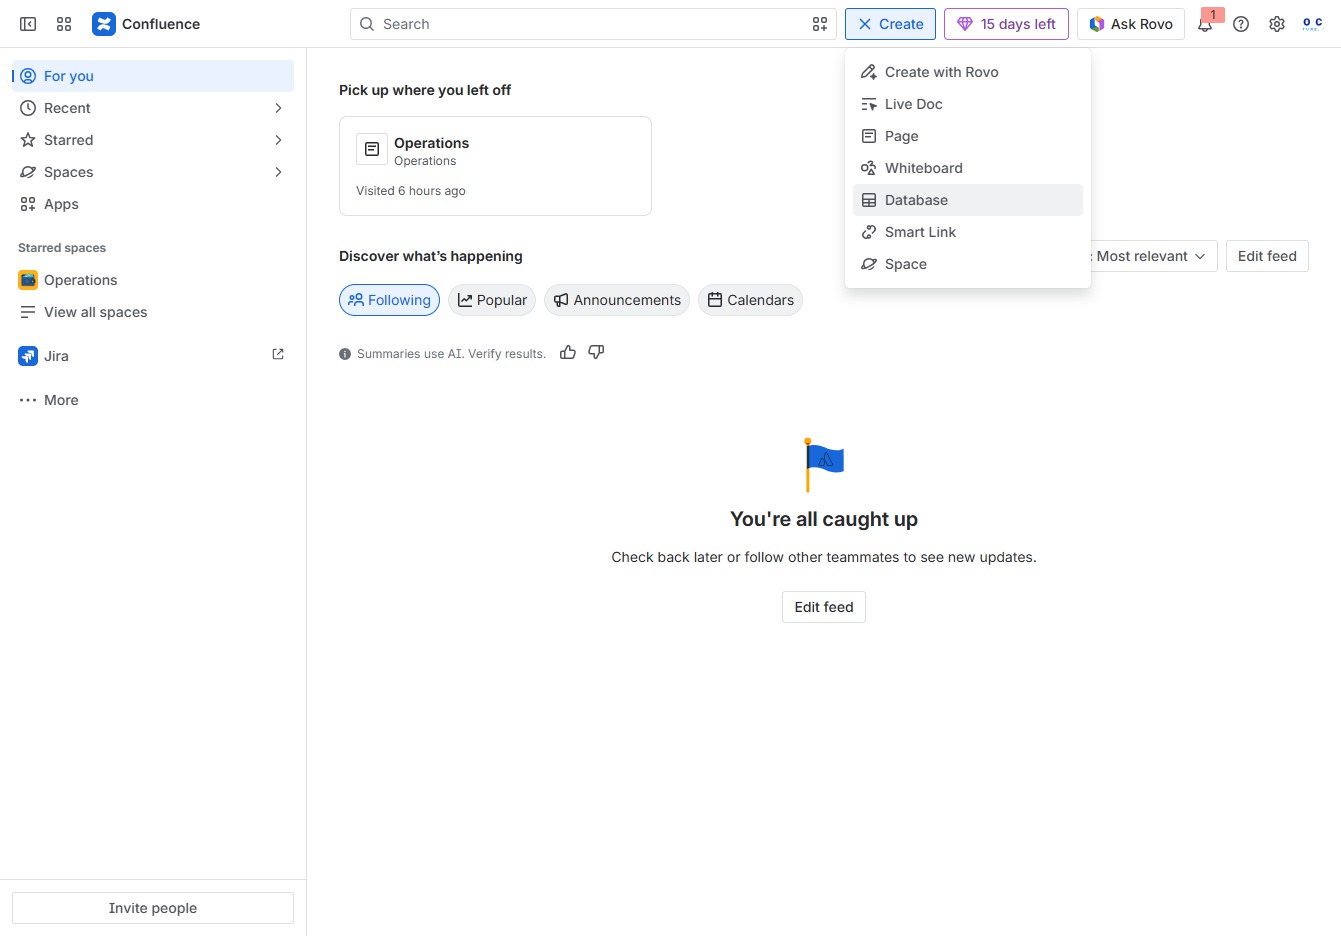Image resolution: width=1341 pixels, height=936 pixels.
Task: Close the Create menu button
Action: point(890,24)
